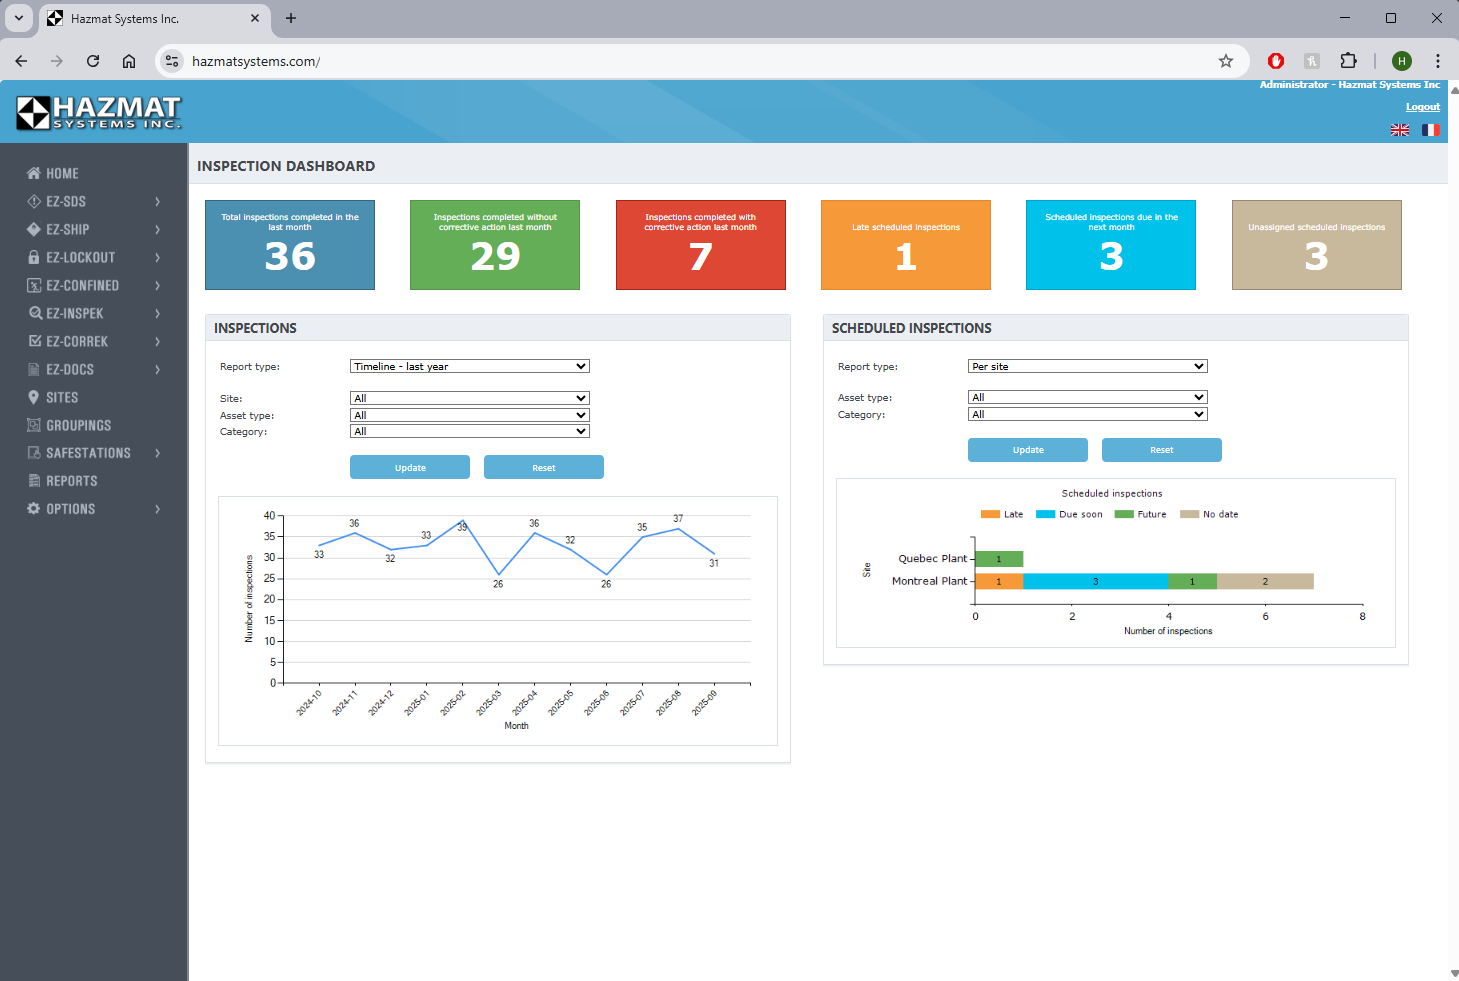Screen dimensions: 1459x981
Task: Click the red corrective action tile
Action: pos(700,245)
